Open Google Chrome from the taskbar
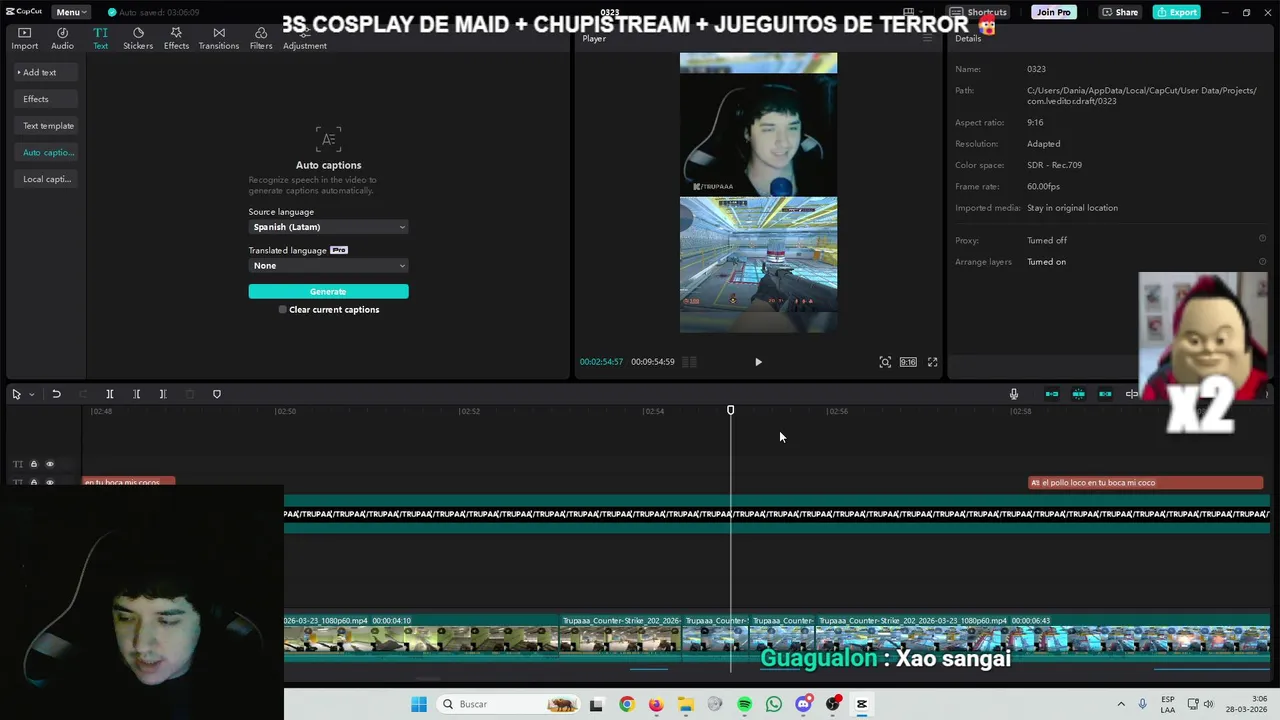This screenshot has height=720, width=1280. point(626,704)
